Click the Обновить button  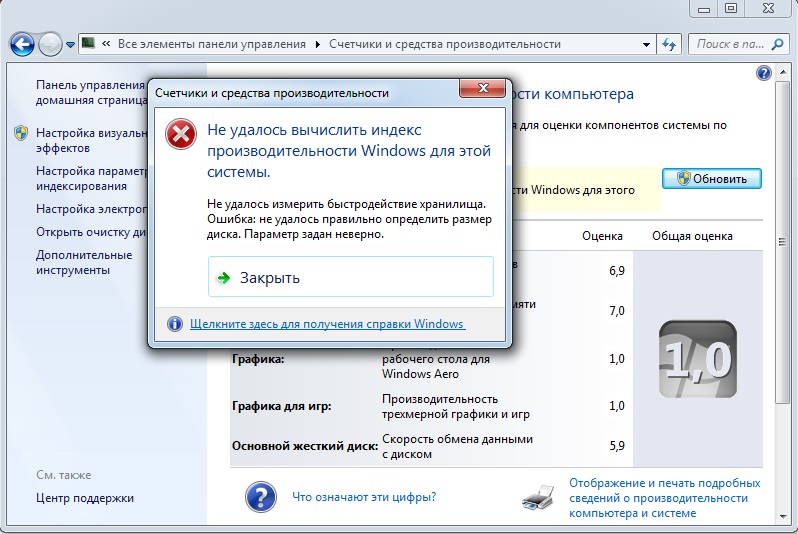[711, 179]
